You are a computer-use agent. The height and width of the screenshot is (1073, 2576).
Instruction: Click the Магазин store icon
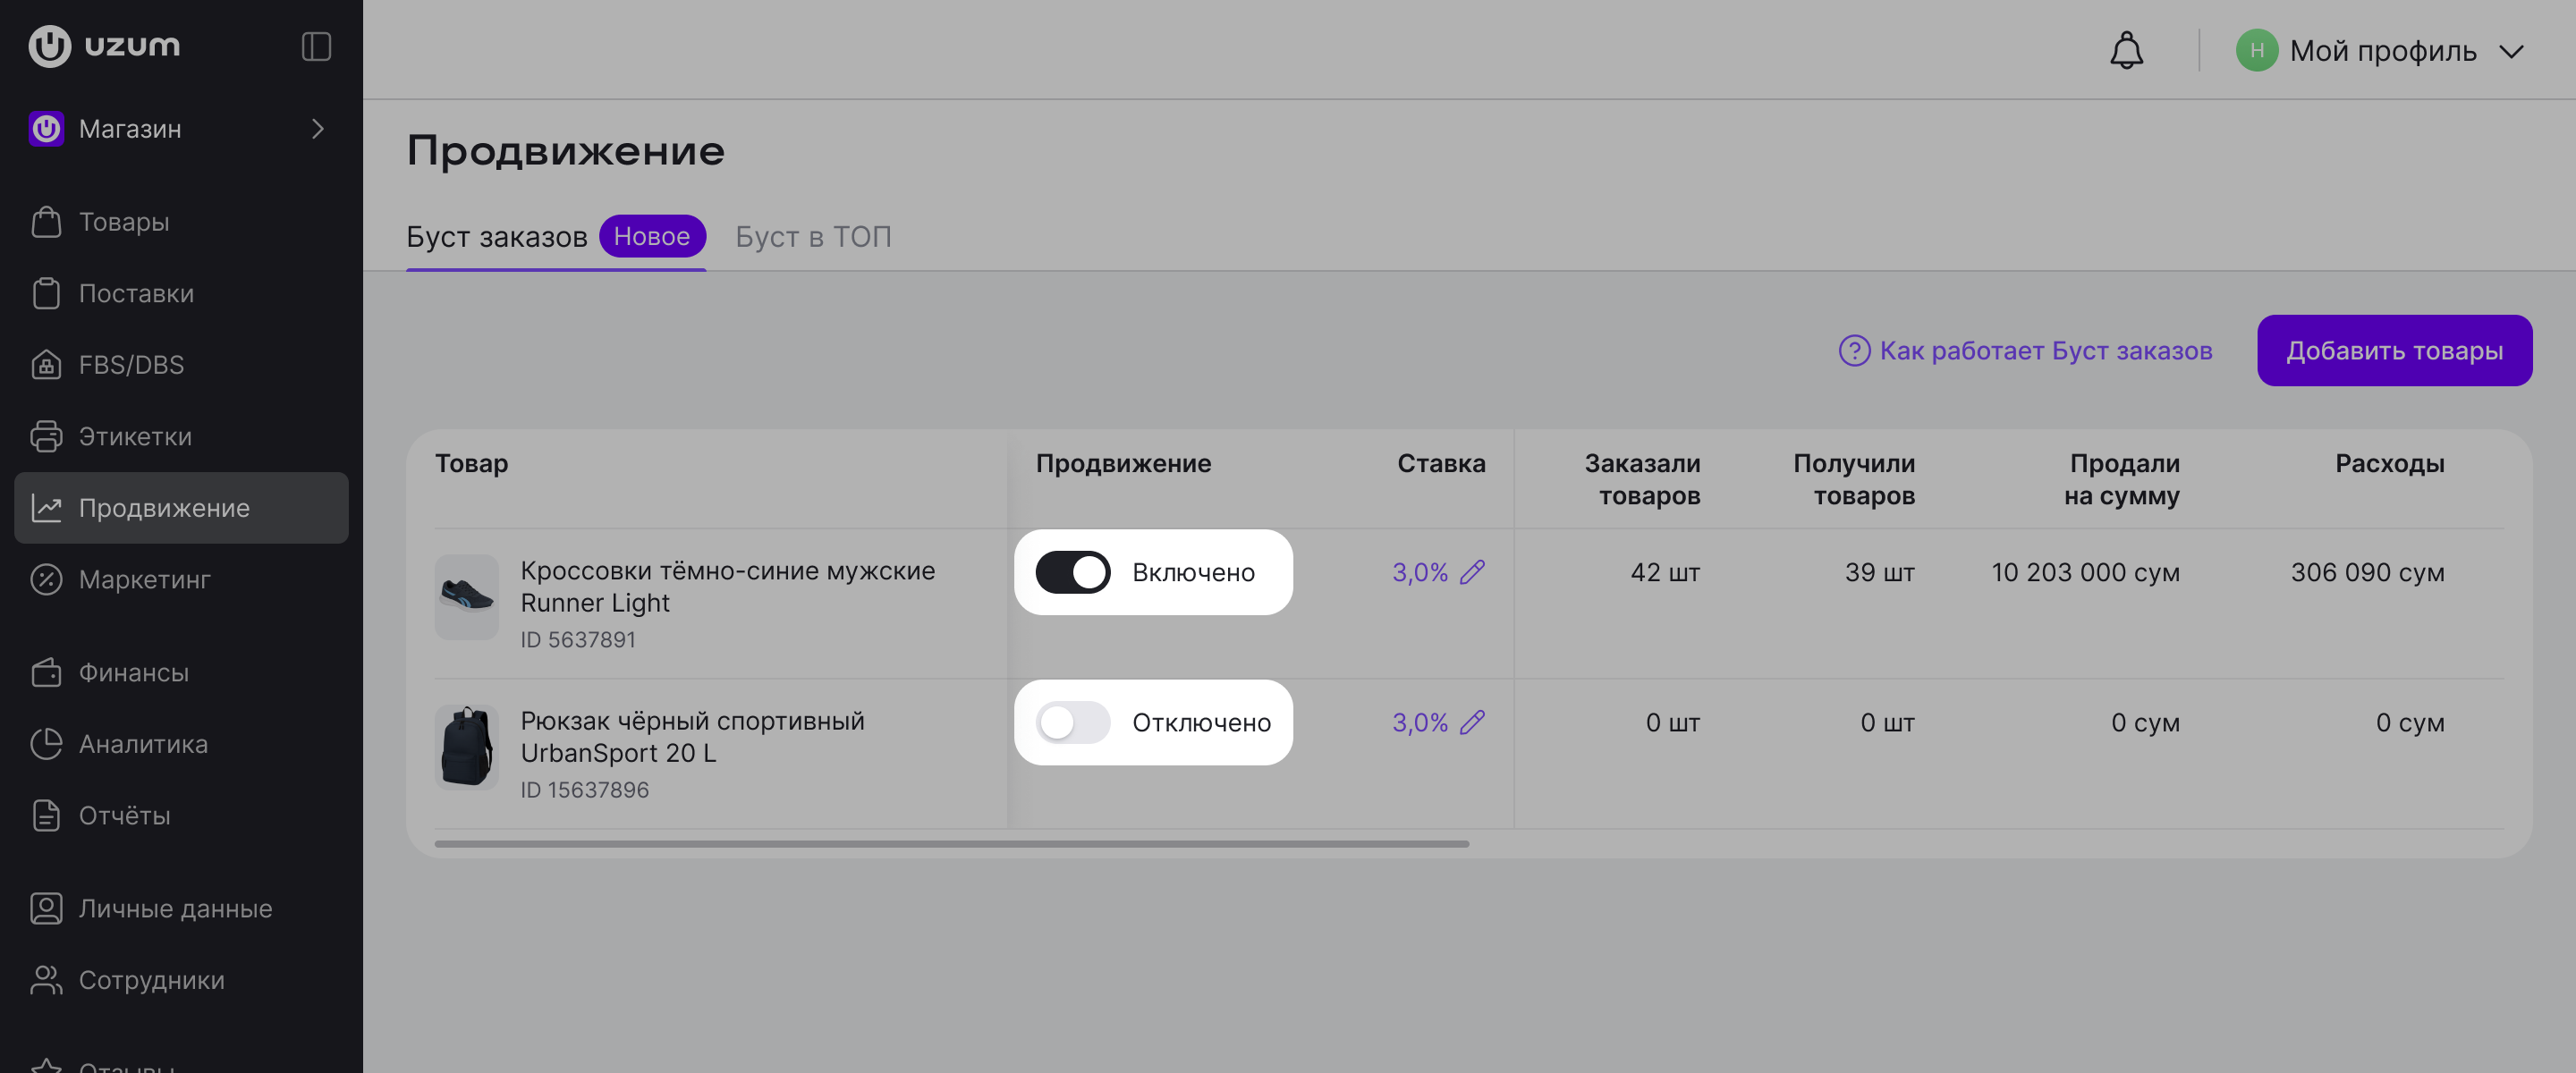[x=46, y=129]
